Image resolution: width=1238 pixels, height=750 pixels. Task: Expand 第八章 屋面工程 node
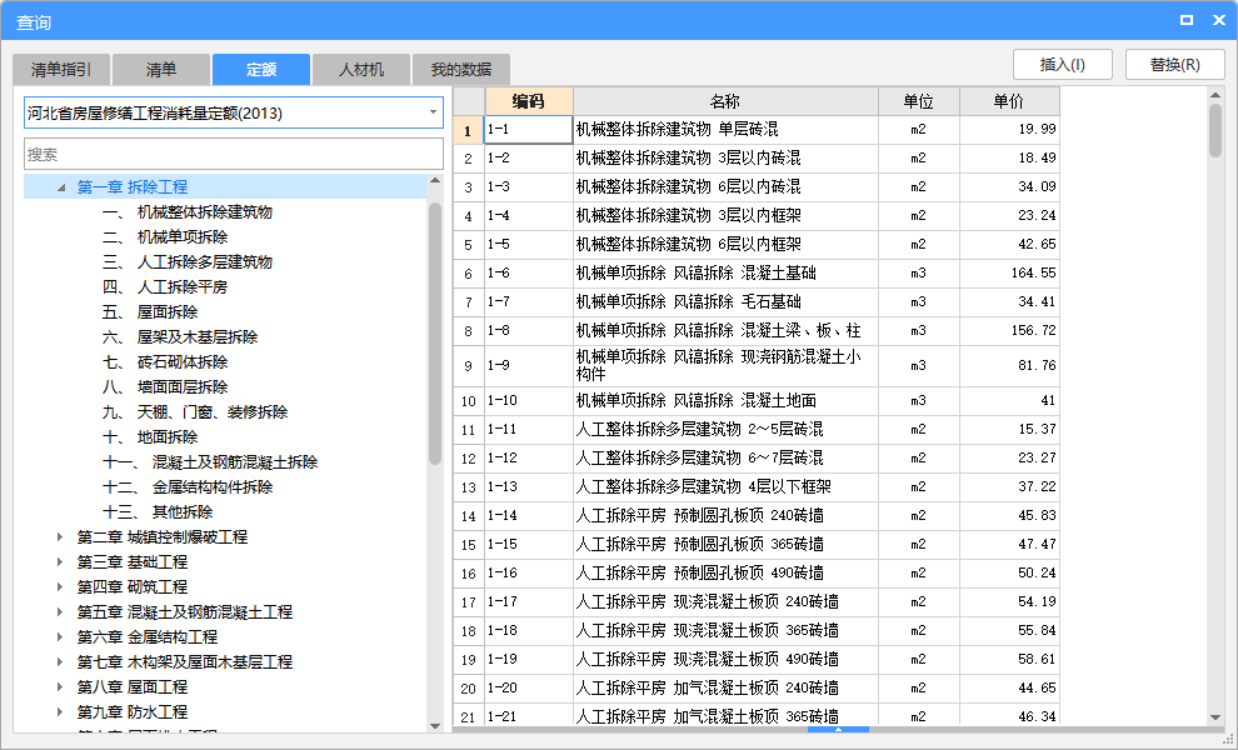tap(61, 687)
